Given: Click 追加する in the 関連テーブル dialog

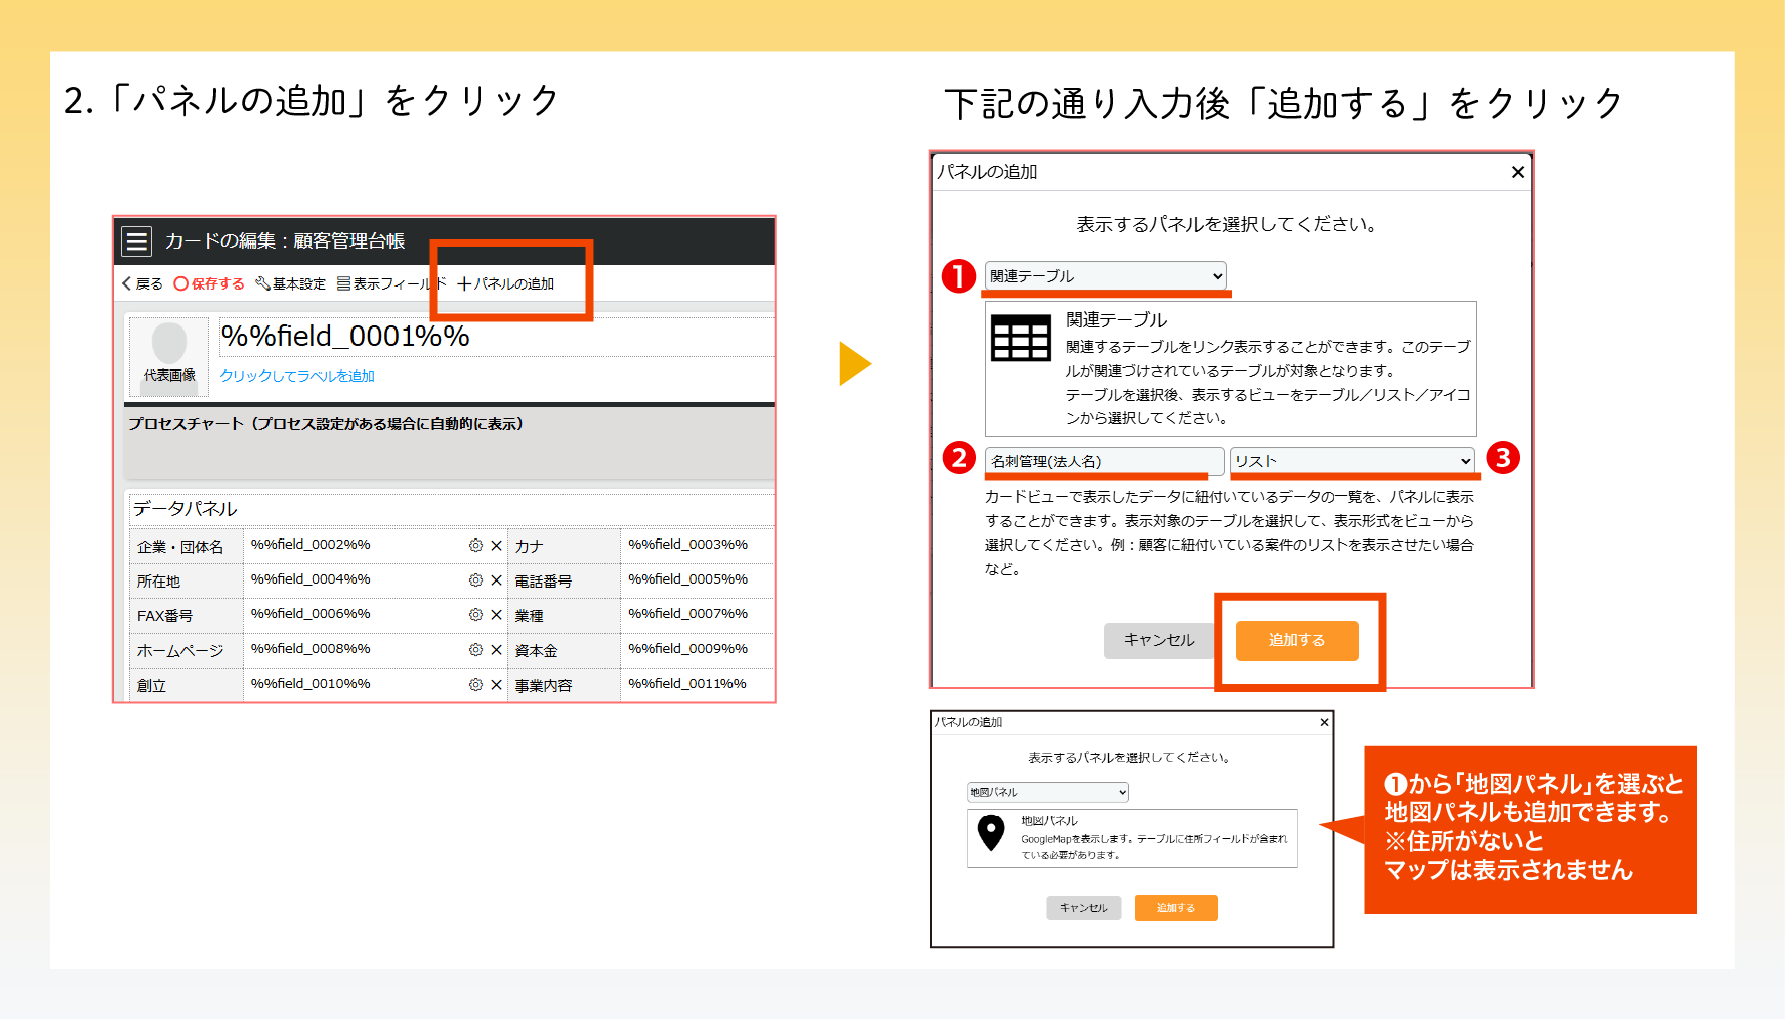Looking at the screenshot, I should coord(1296,640).
